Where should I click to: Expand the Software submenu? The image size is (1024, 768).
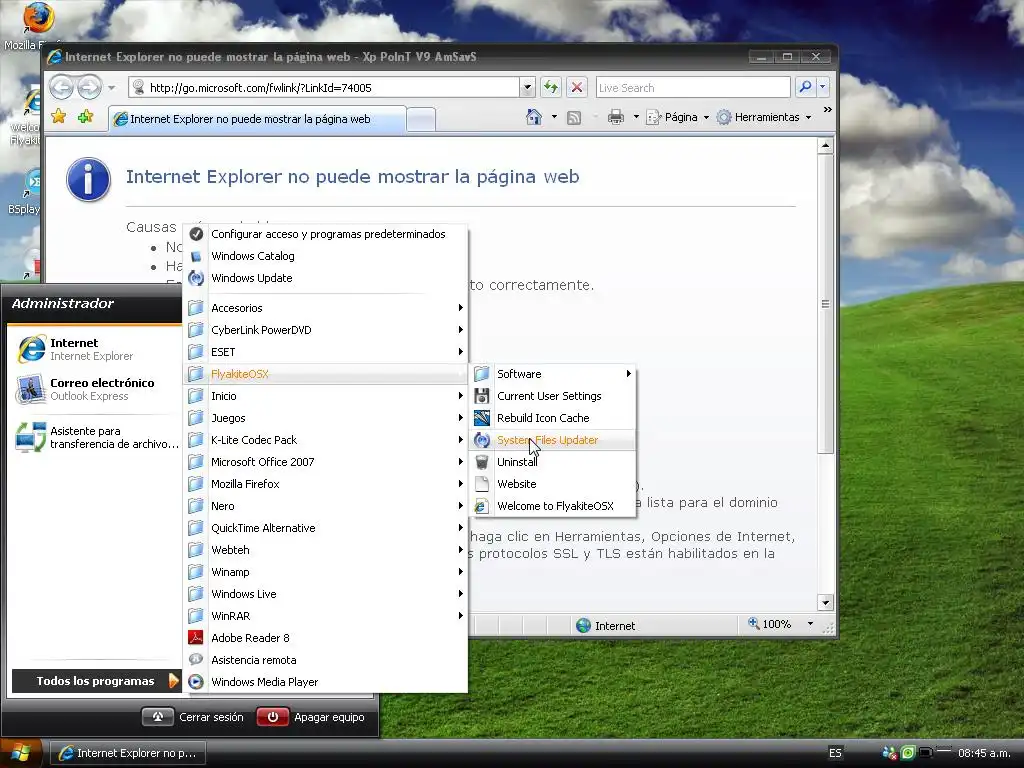tap(553, 374)
